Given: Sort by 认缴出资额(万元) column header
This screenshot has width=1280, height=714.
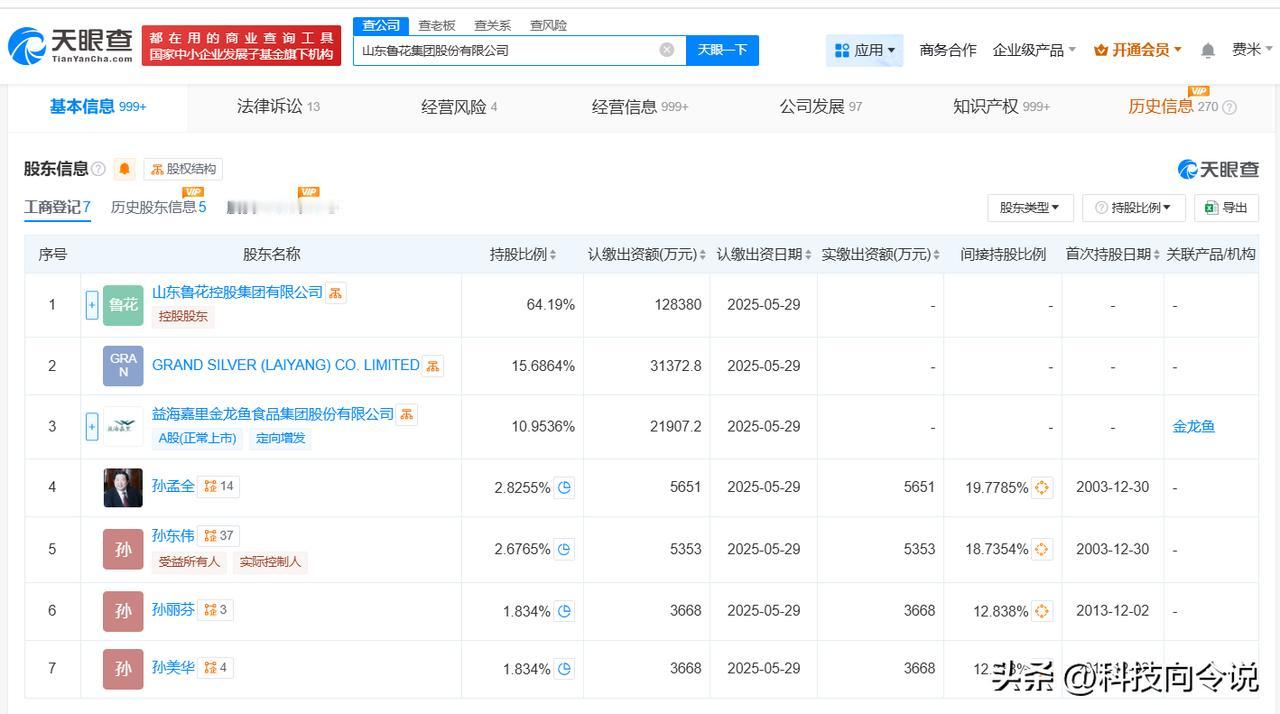Looking at the screenshot, I should pyautogui.click(x=647, y=255).
